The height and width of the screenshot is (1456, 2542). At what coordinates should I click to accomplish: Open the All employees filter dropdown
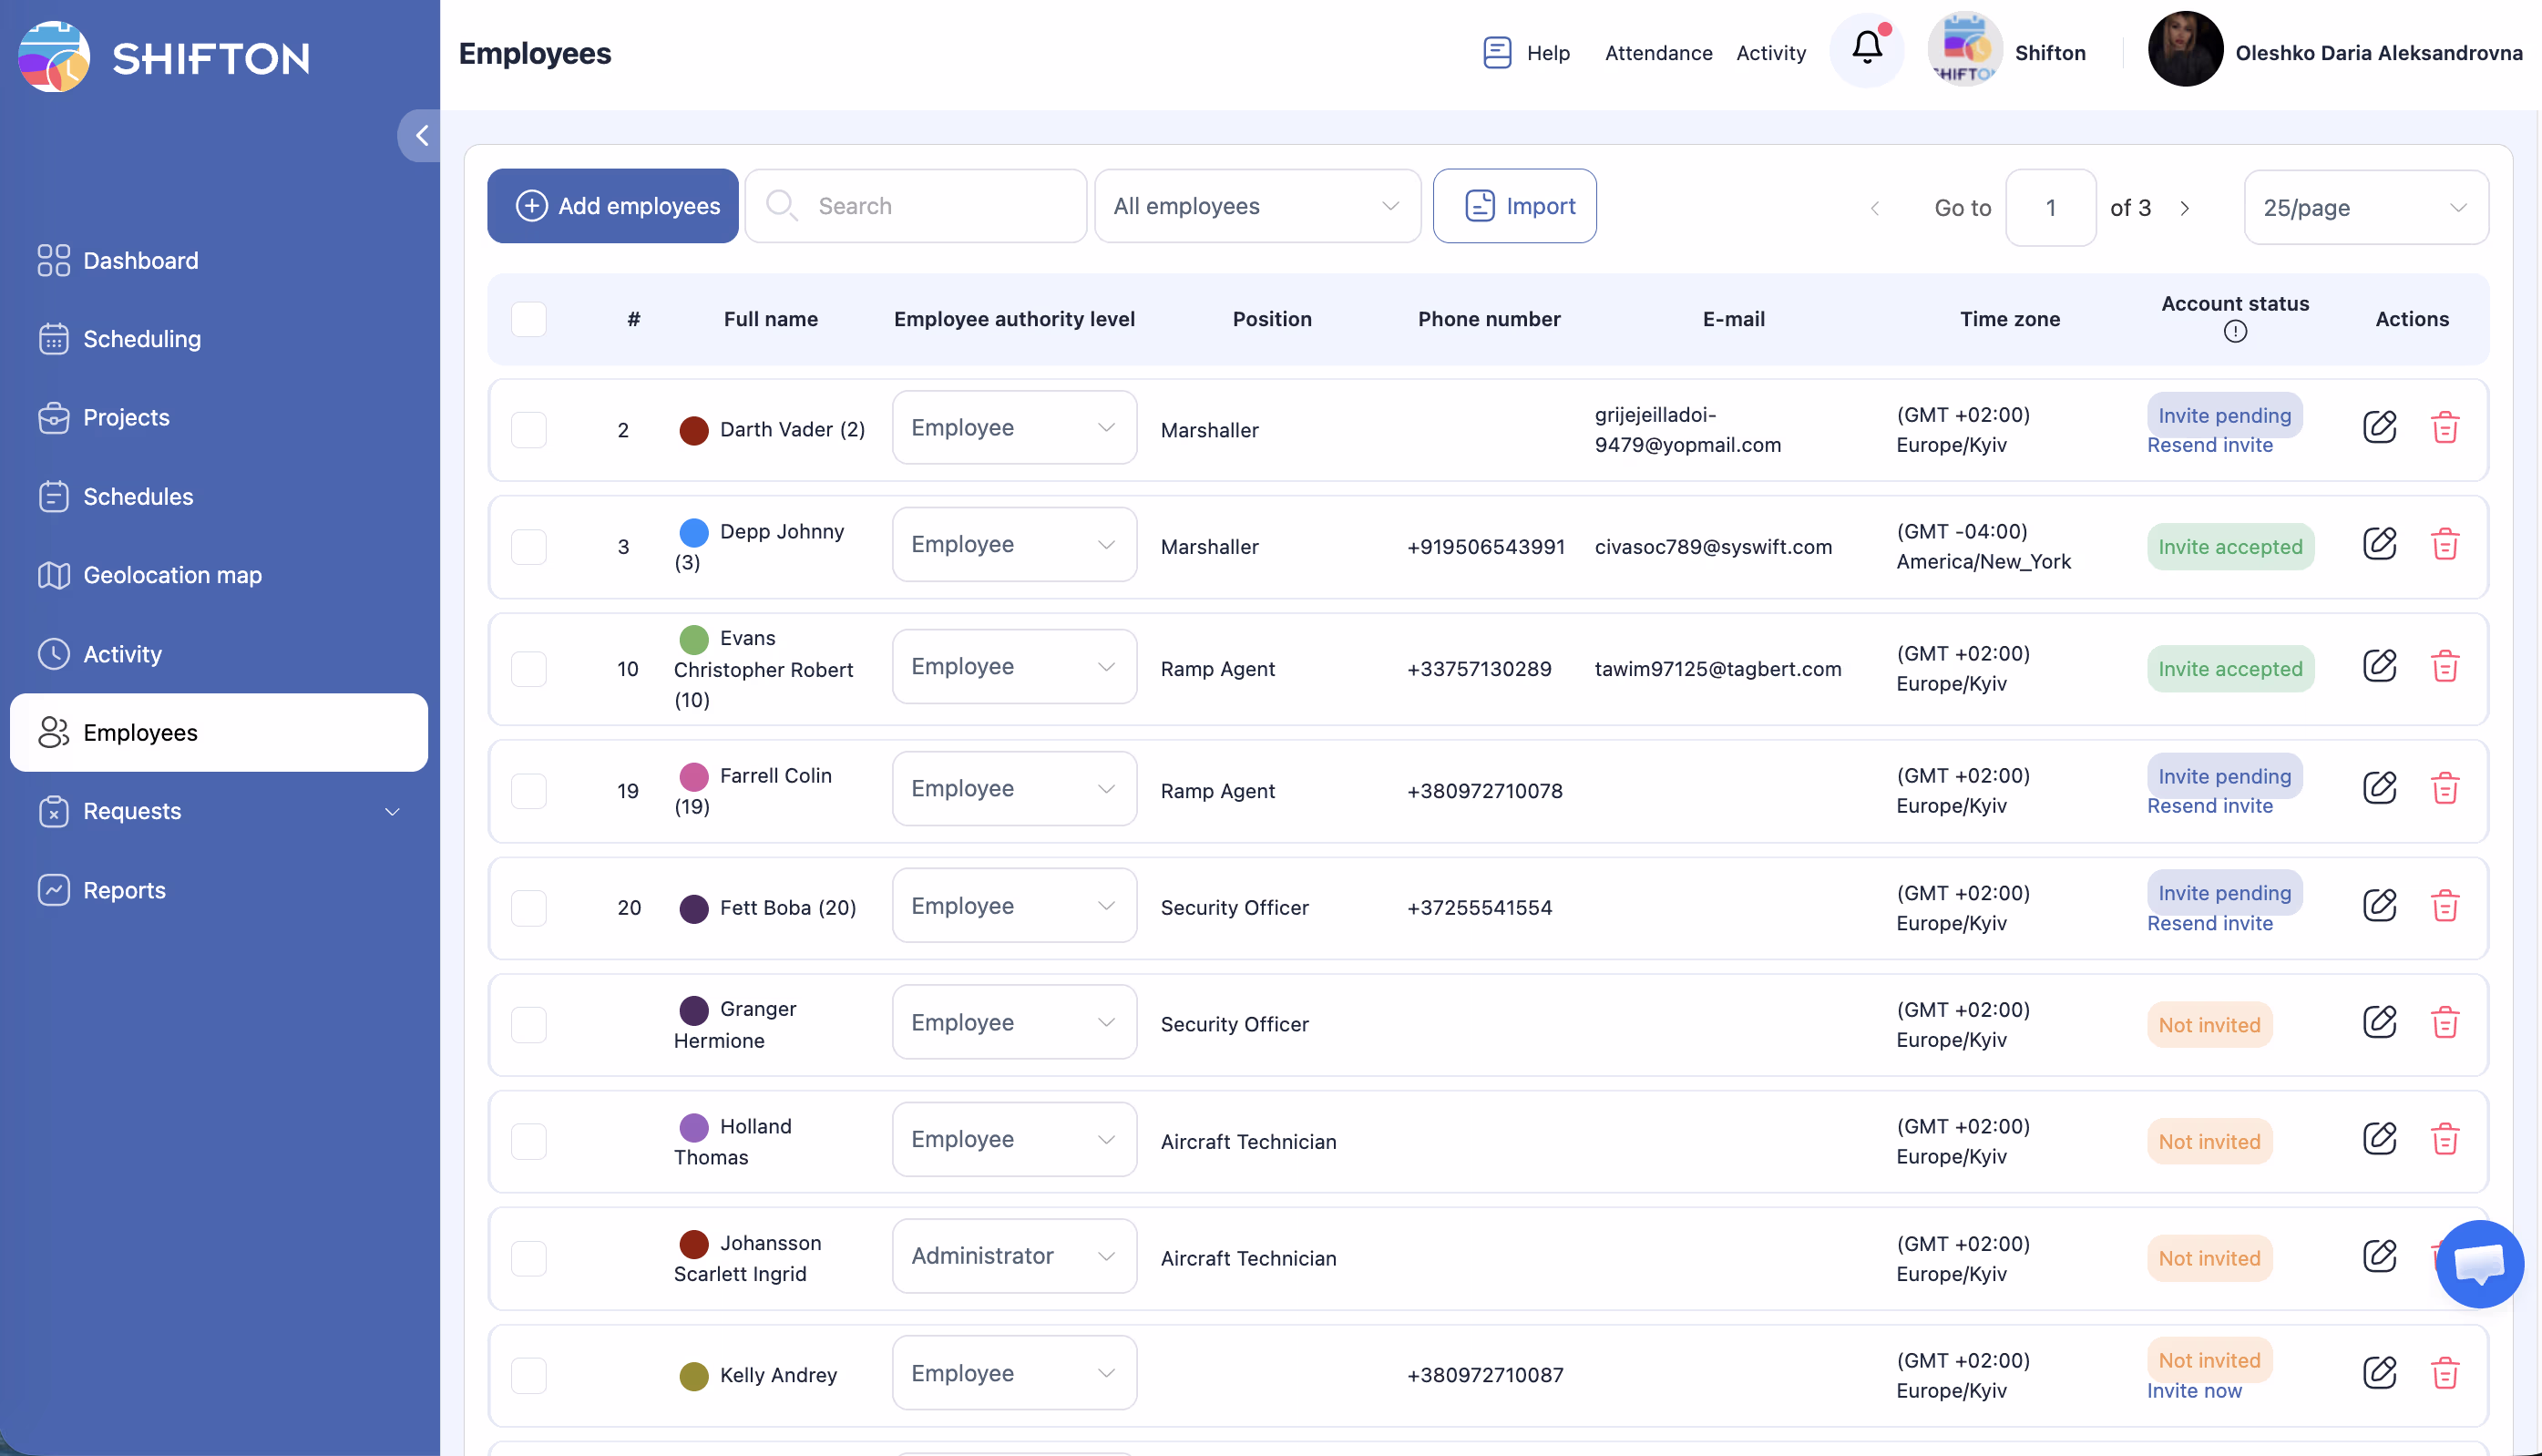point(1256,206)
